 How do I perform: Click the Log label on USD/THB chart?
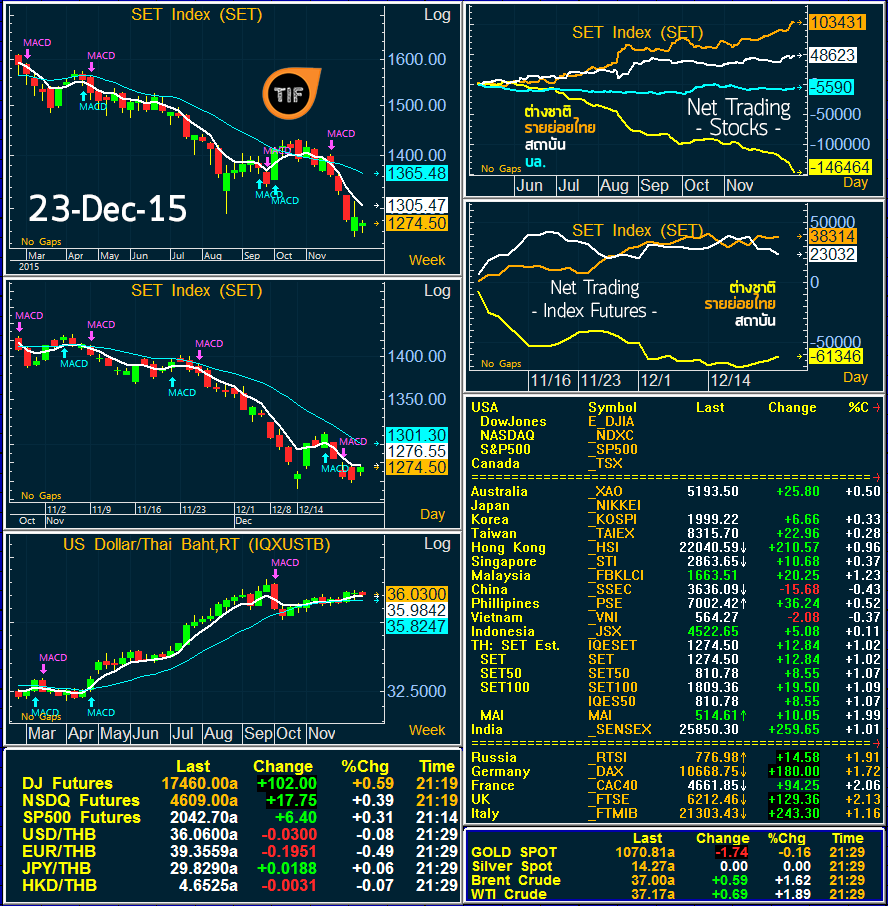click(437, 544)
